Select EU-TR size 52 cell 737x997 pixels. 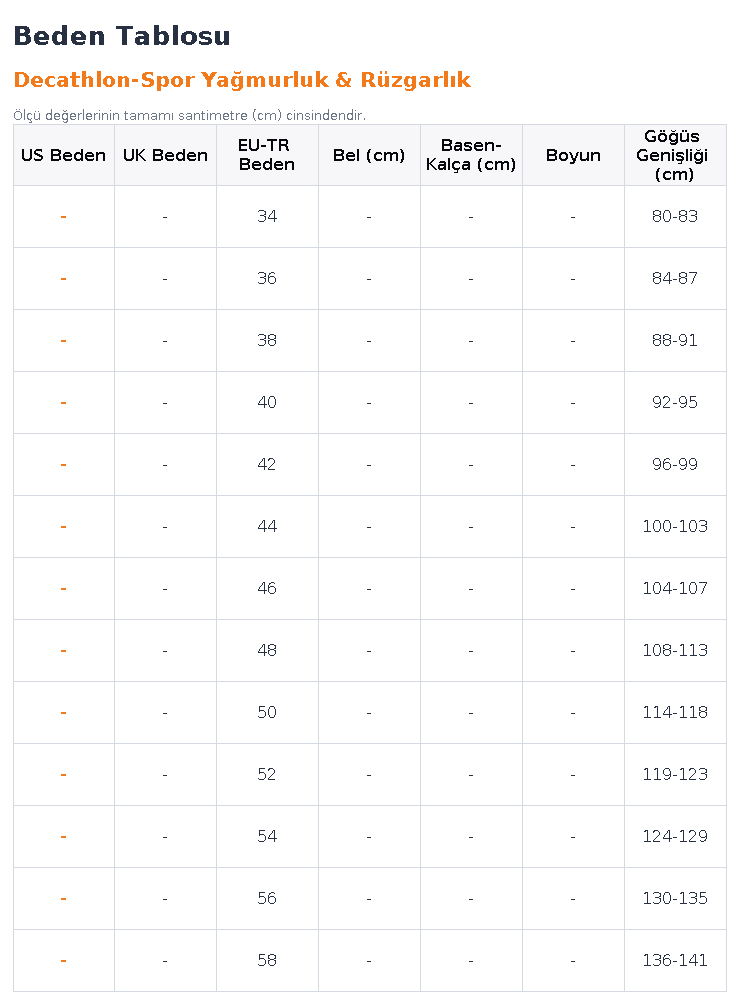coord(267,774)
